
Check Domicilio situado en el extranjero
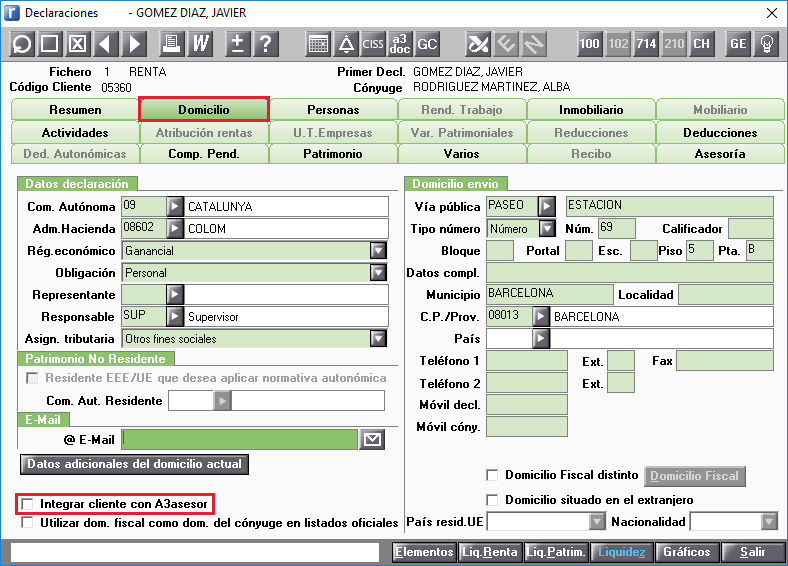[x=492, y=500]
